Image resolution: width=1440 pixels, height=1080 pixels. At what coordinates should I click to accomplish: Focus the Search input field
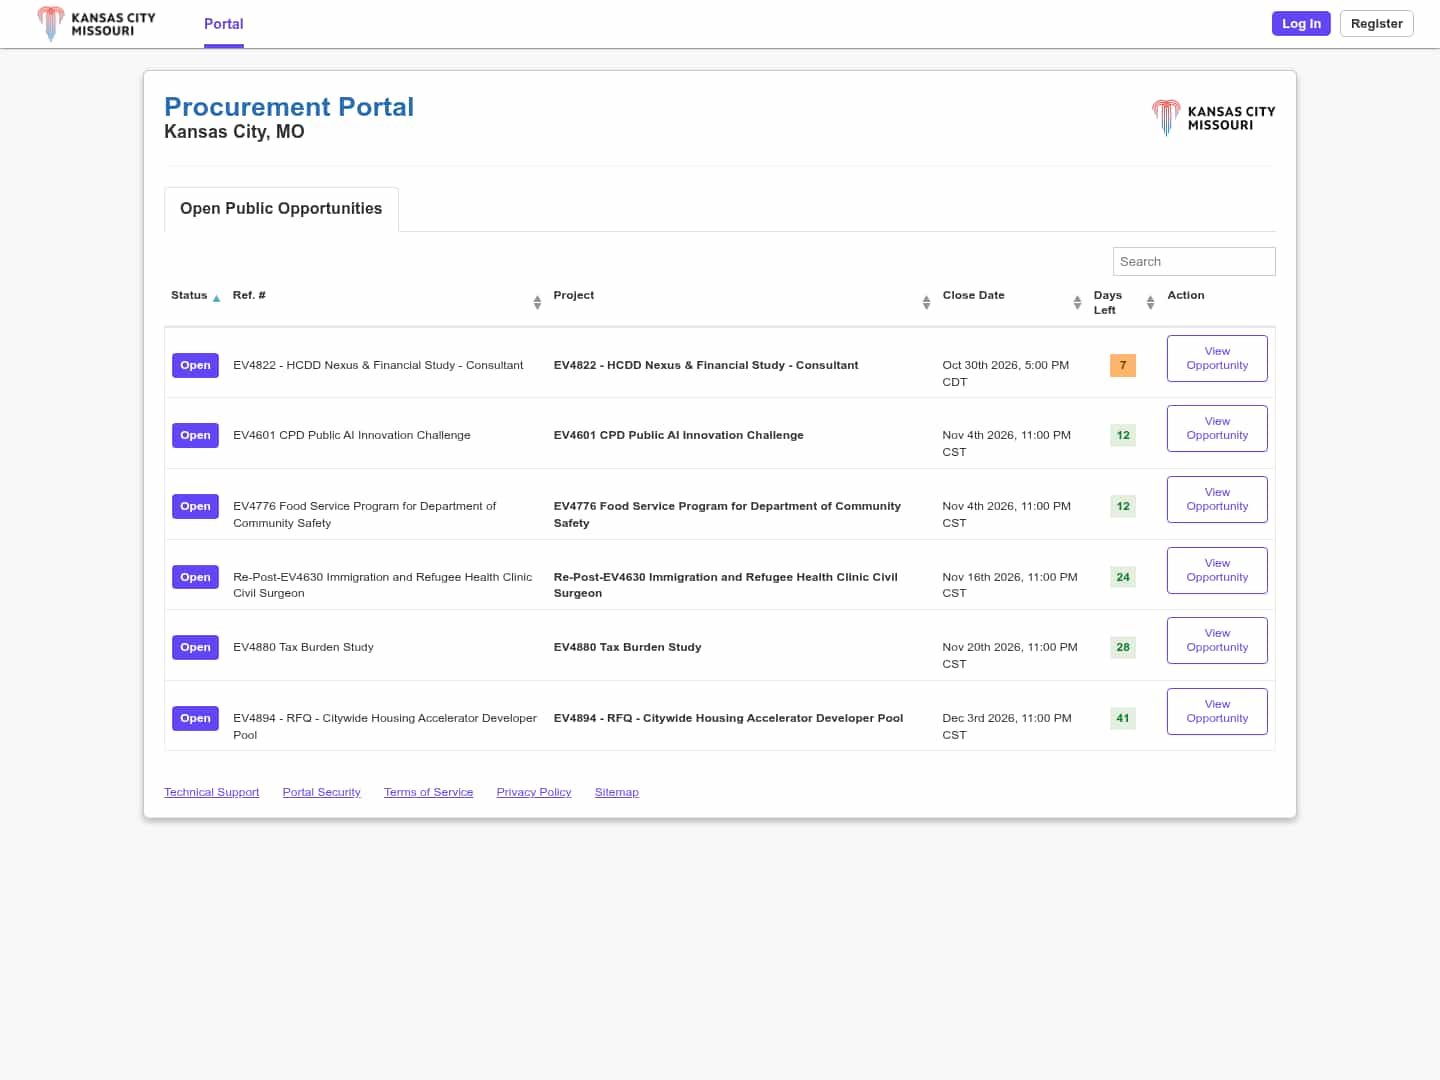pos(1194,262)
